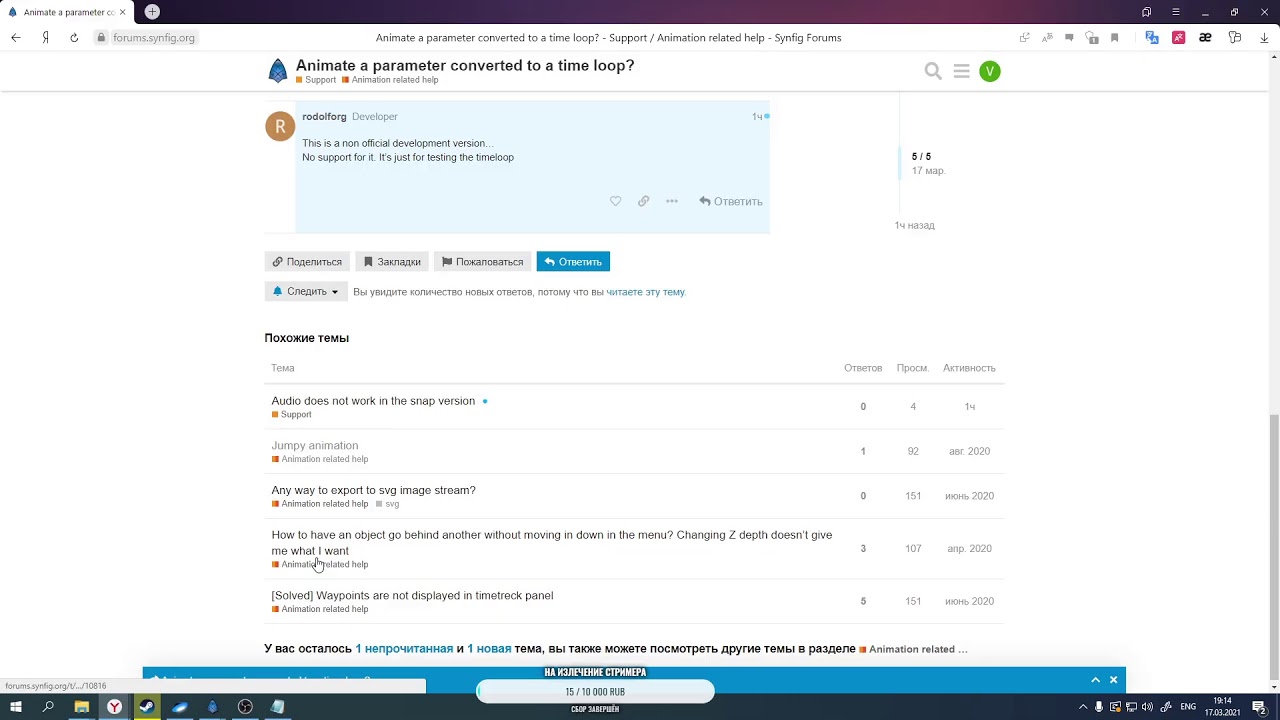Click the forums.synfig.org address bar
The width and height of the screenshot is (1280, 720).
point(154,37)
